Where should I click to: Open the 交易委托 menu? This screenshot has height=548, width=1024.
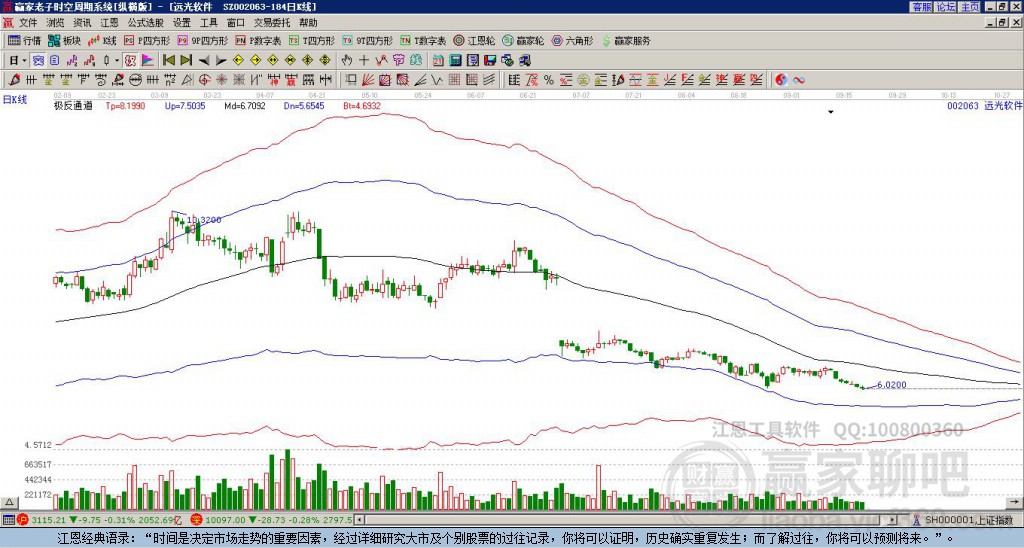click(x=271, y=23)
